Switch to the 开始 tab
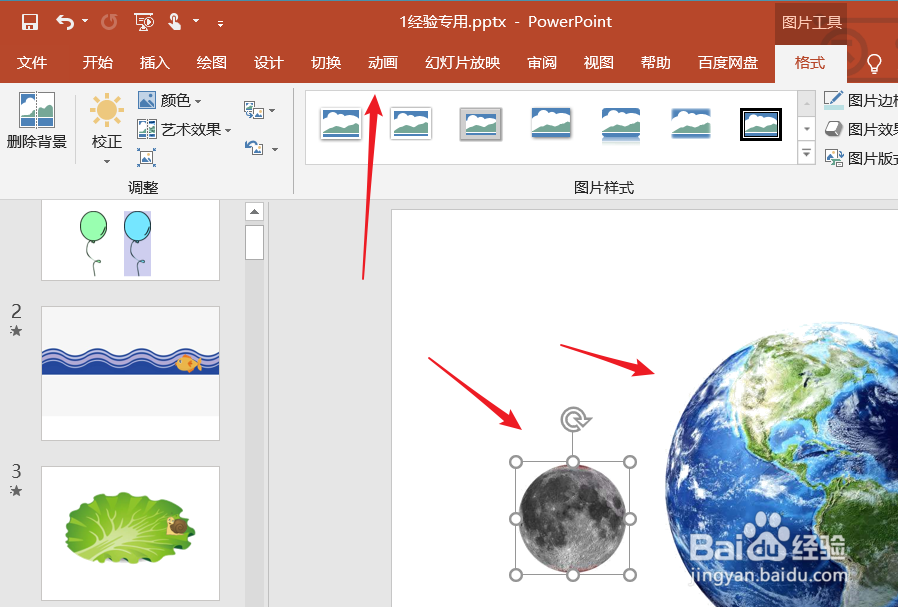This screenshot has width=898, height=607. coord(97,62)
